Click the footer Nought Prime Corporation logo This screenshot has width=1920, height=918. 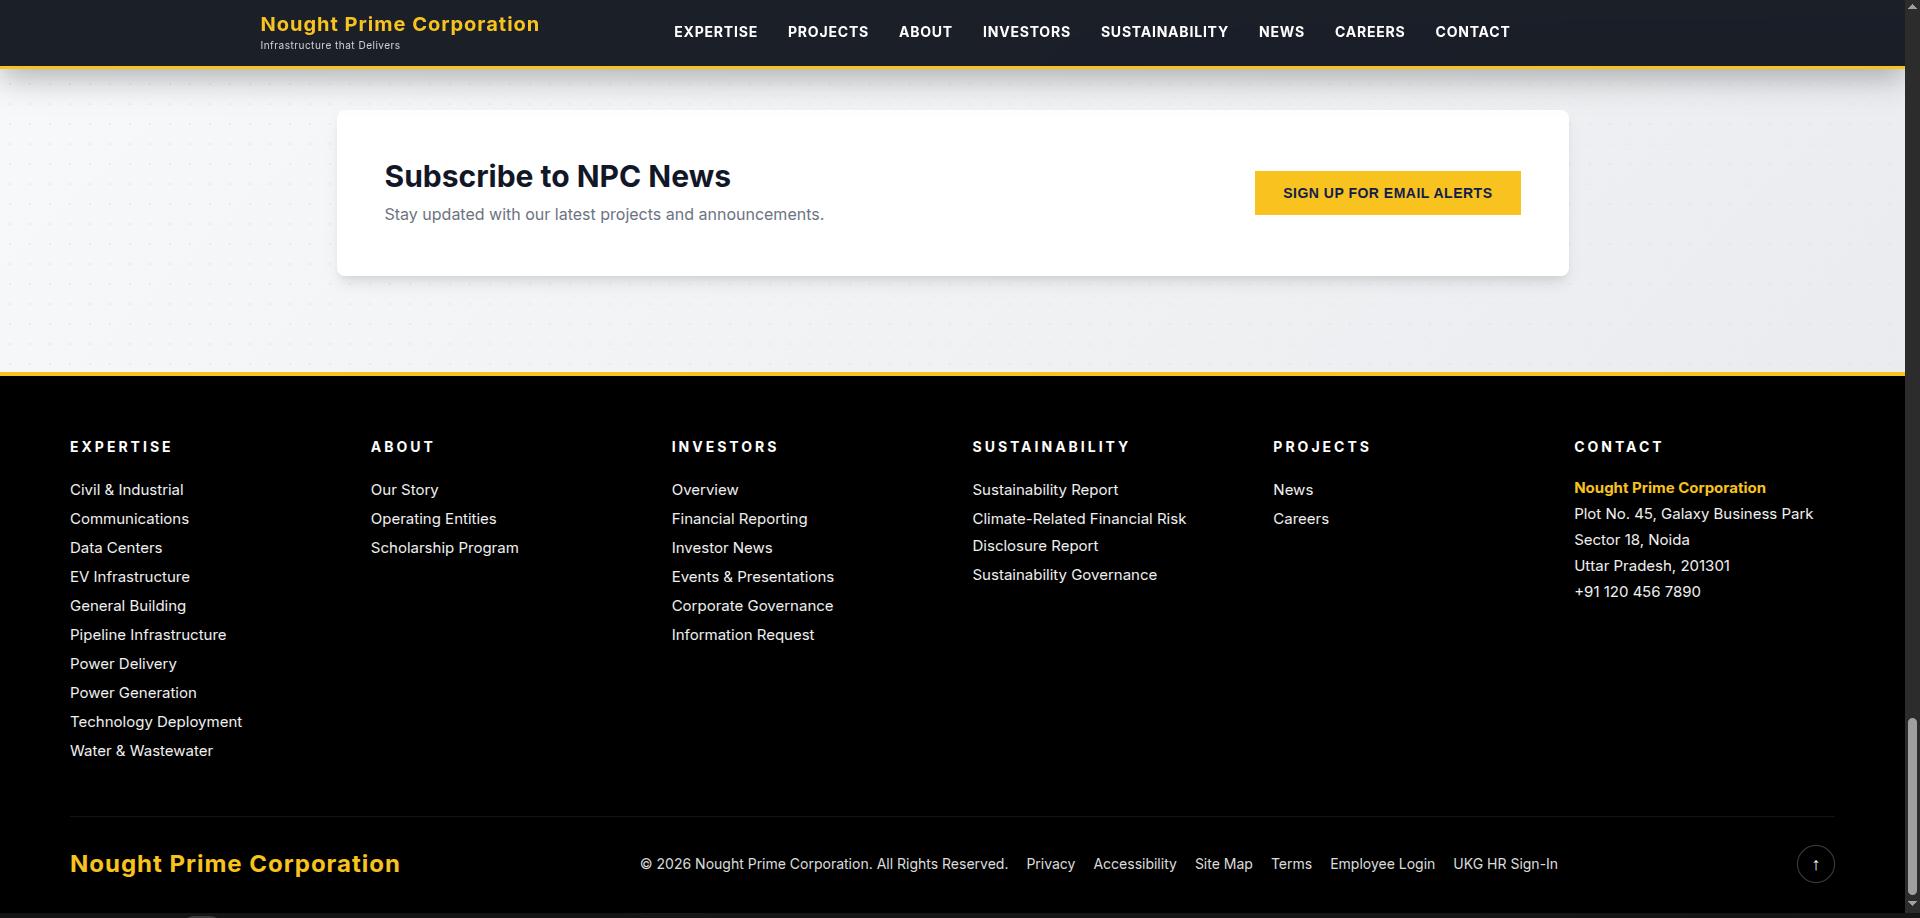pyautogui.click(x=235, y=864)
